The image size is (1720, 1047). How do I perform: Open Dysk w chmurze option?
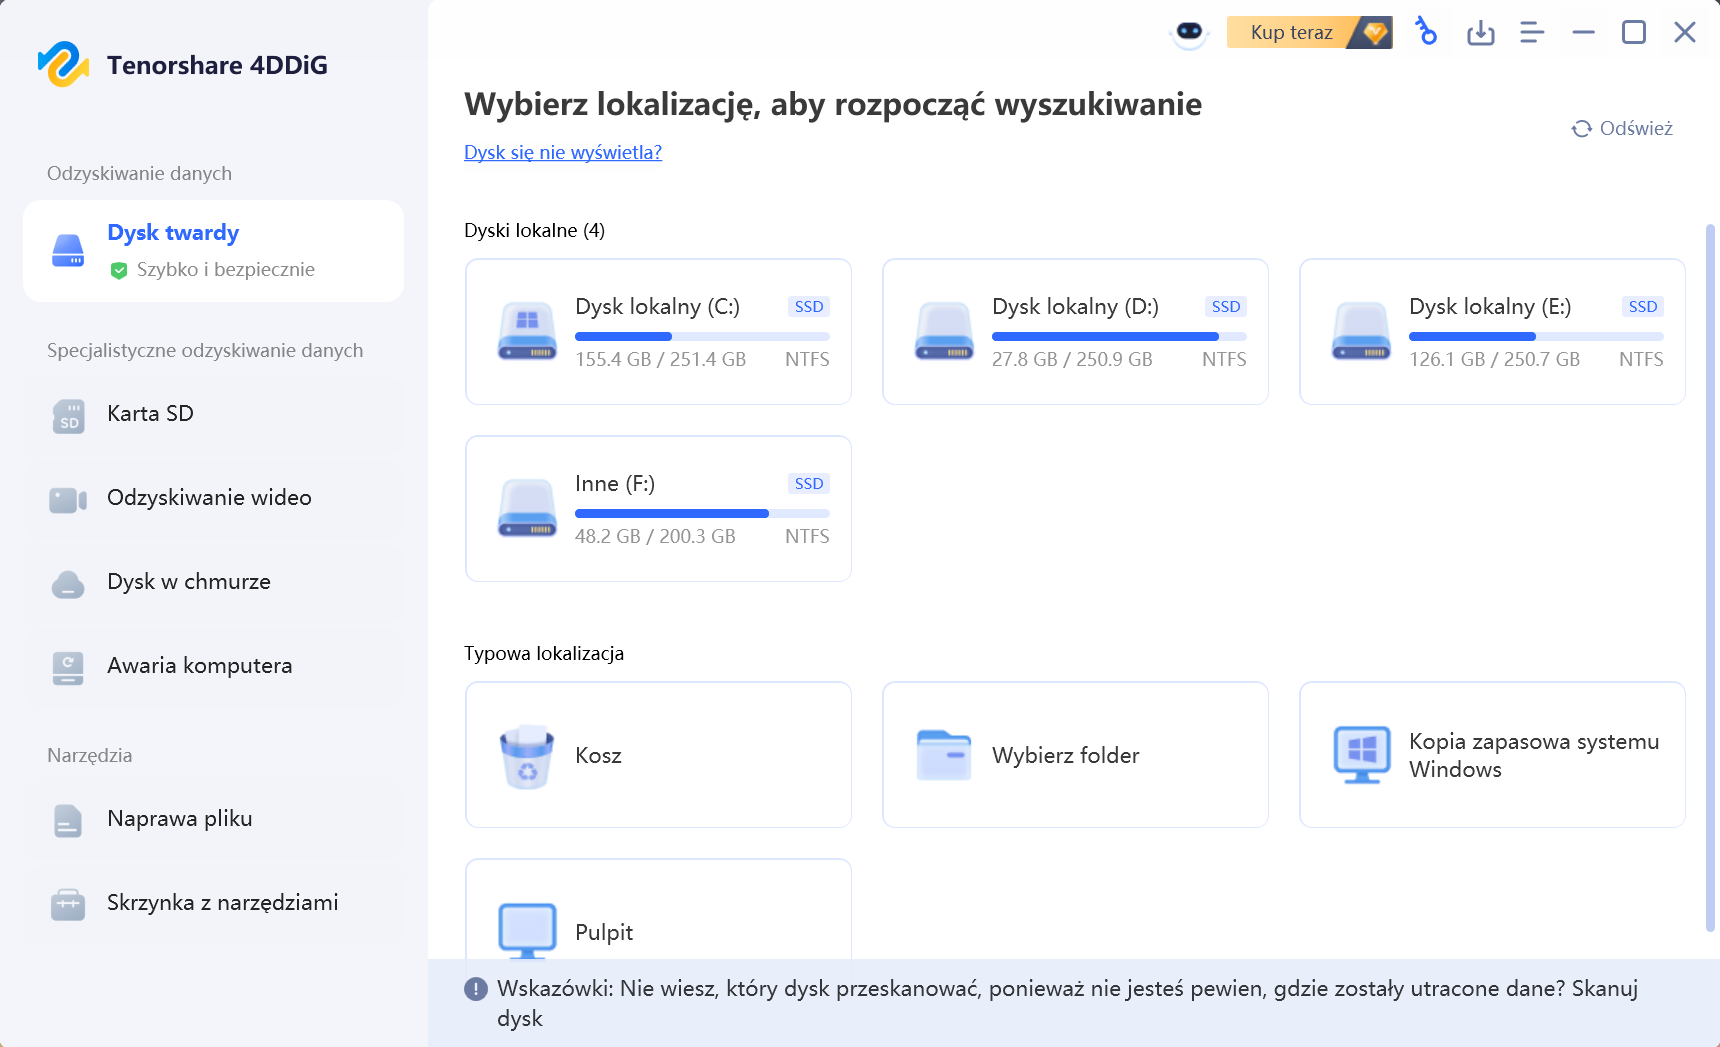pyautogui.click(x=213, y=582)
